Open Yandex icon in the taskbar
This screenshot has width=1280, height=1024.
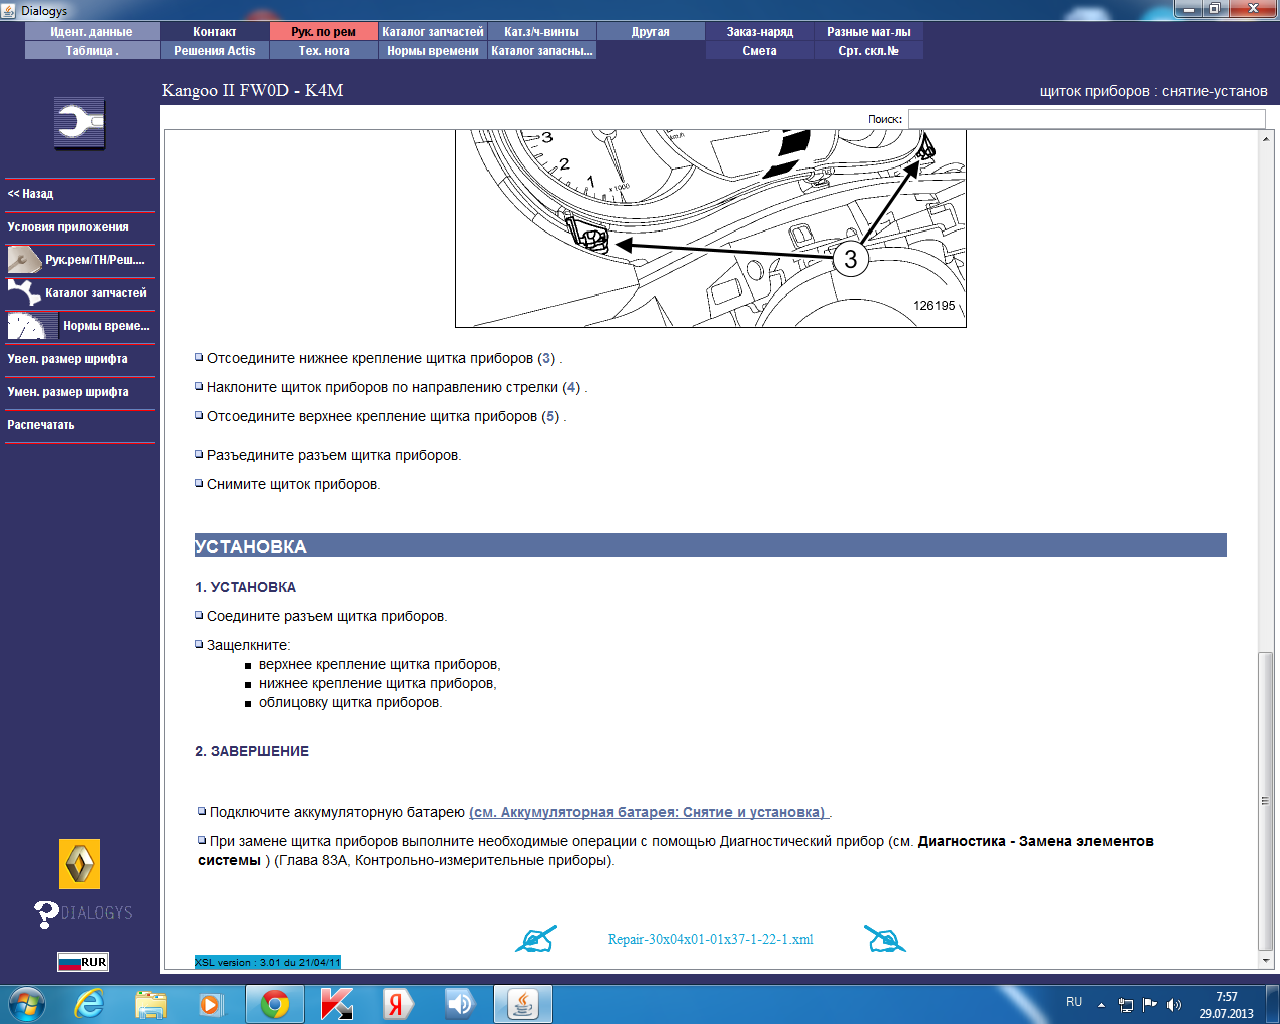click(397, 1004)
